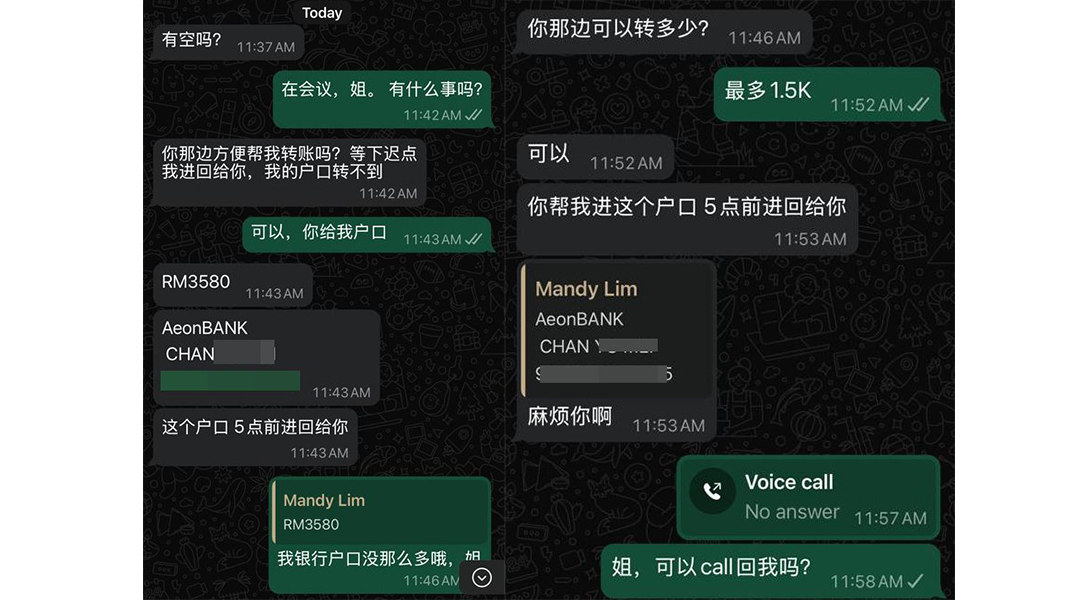Tap the quoted Mandy Lim AeonBANK reply

coord(617,330)
